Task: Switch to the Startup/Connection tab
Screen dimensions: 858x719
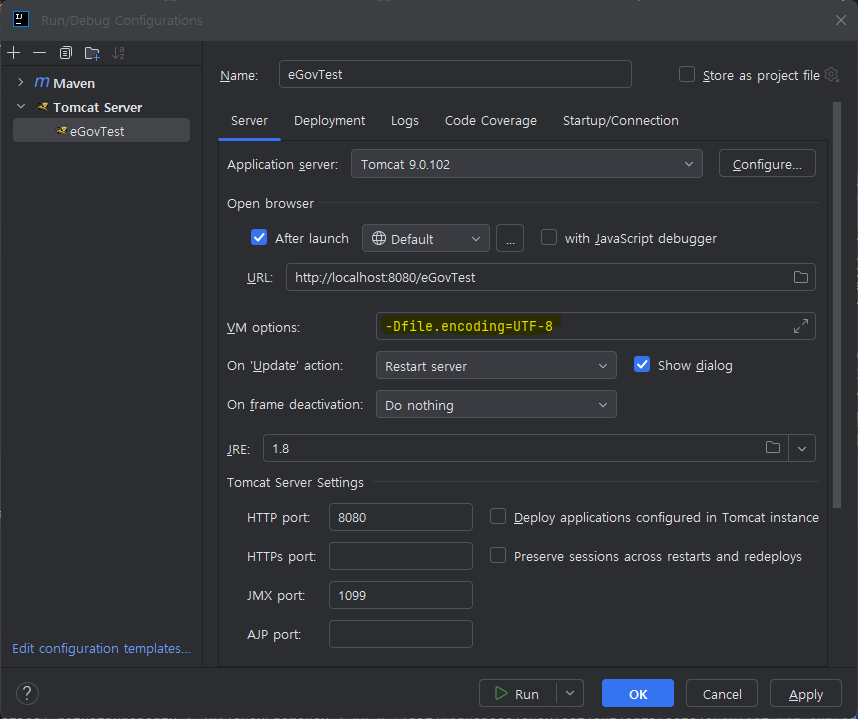Action: tap(621, 120)
